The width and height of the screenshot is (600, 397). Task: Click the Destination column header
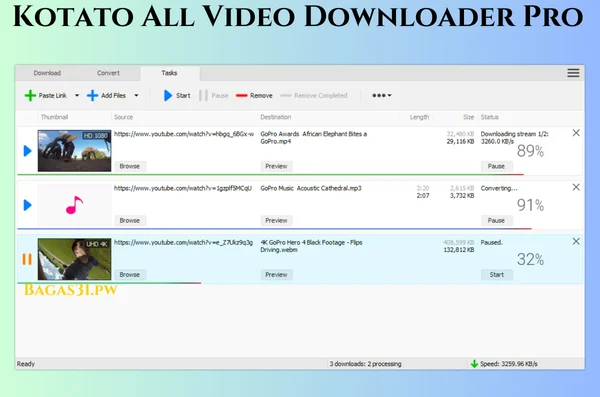point(276,117)
